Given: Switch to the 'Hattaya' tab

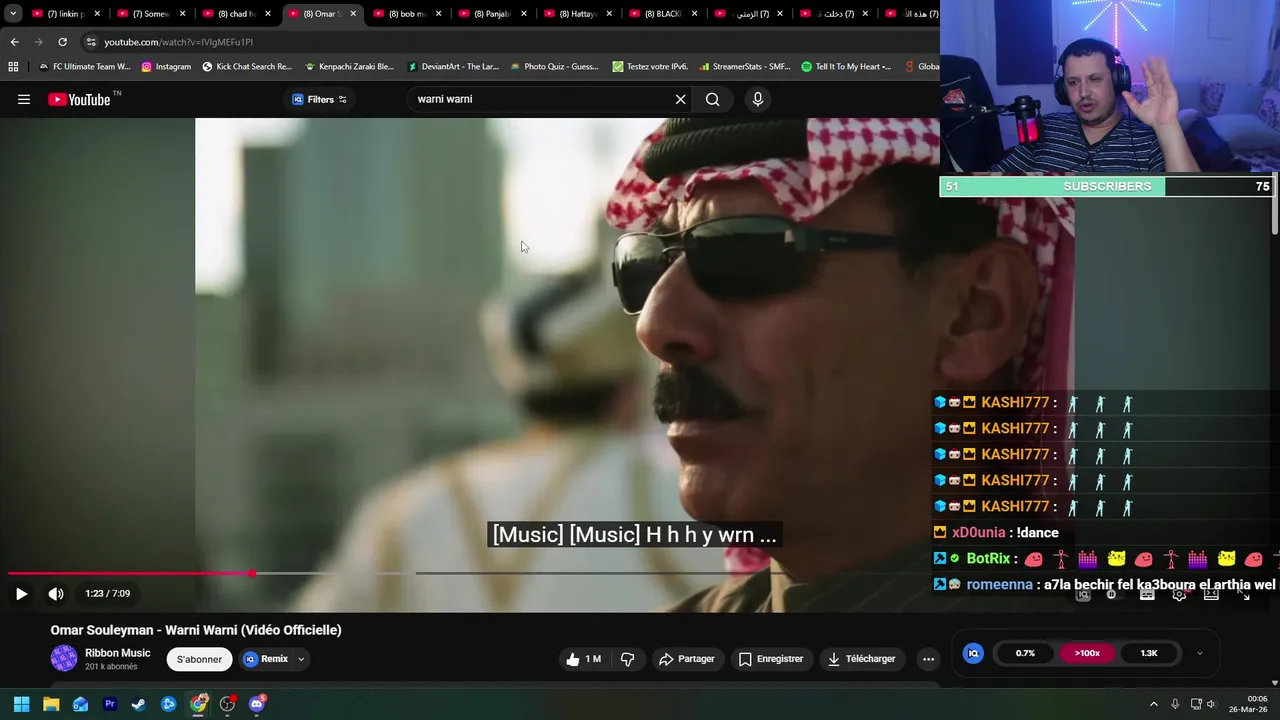Looking at the screenshot, I should tap(576, 14).
